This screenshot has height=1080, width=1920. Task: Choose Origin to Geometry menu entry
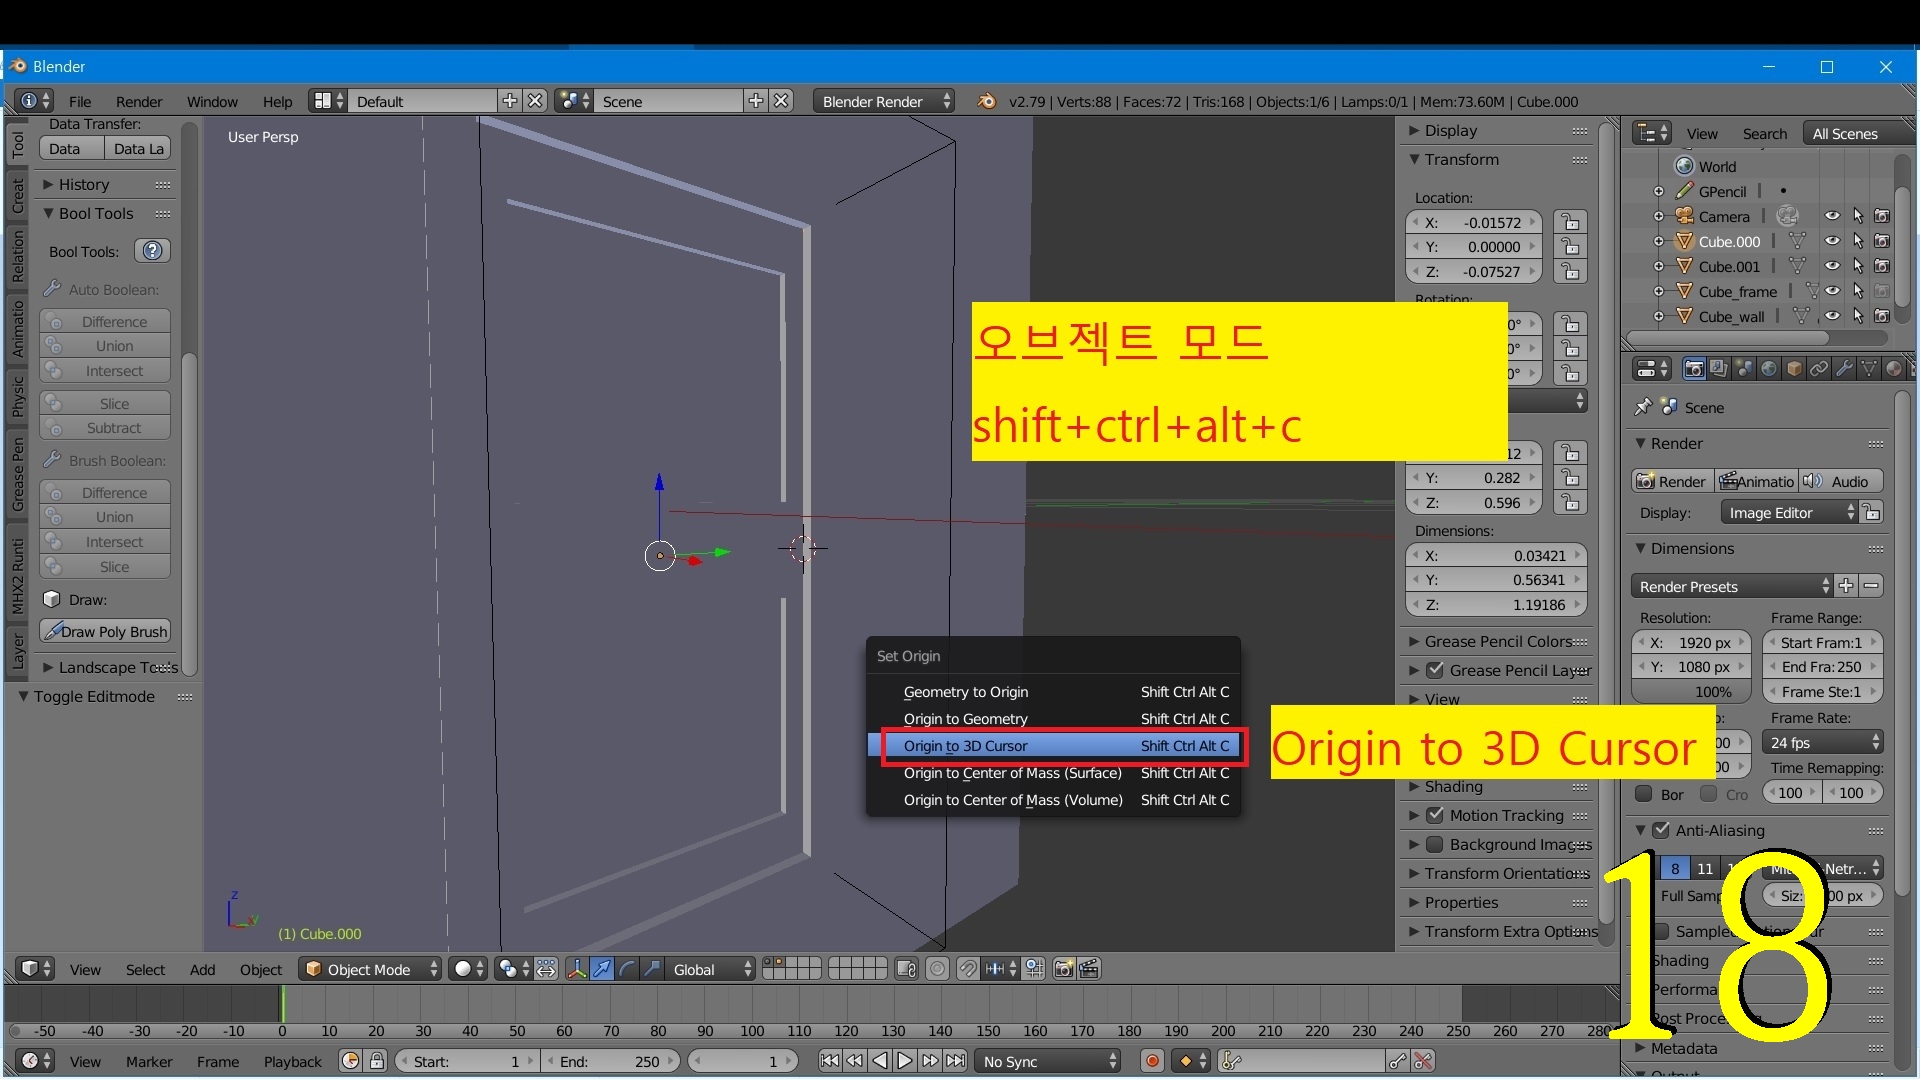1054,719
